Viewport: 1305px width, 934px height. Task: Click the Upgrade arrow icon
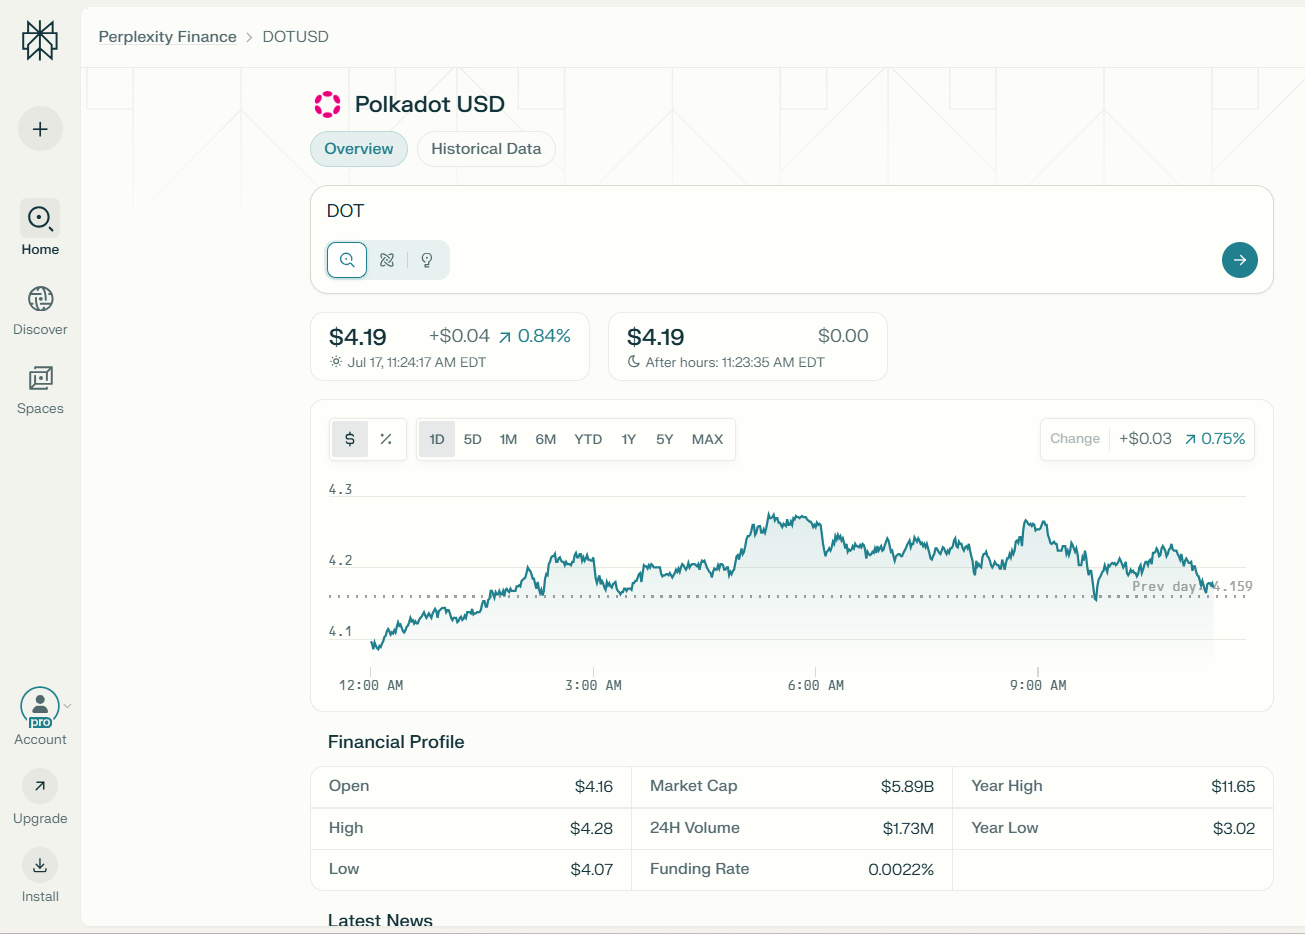(40, 786)
